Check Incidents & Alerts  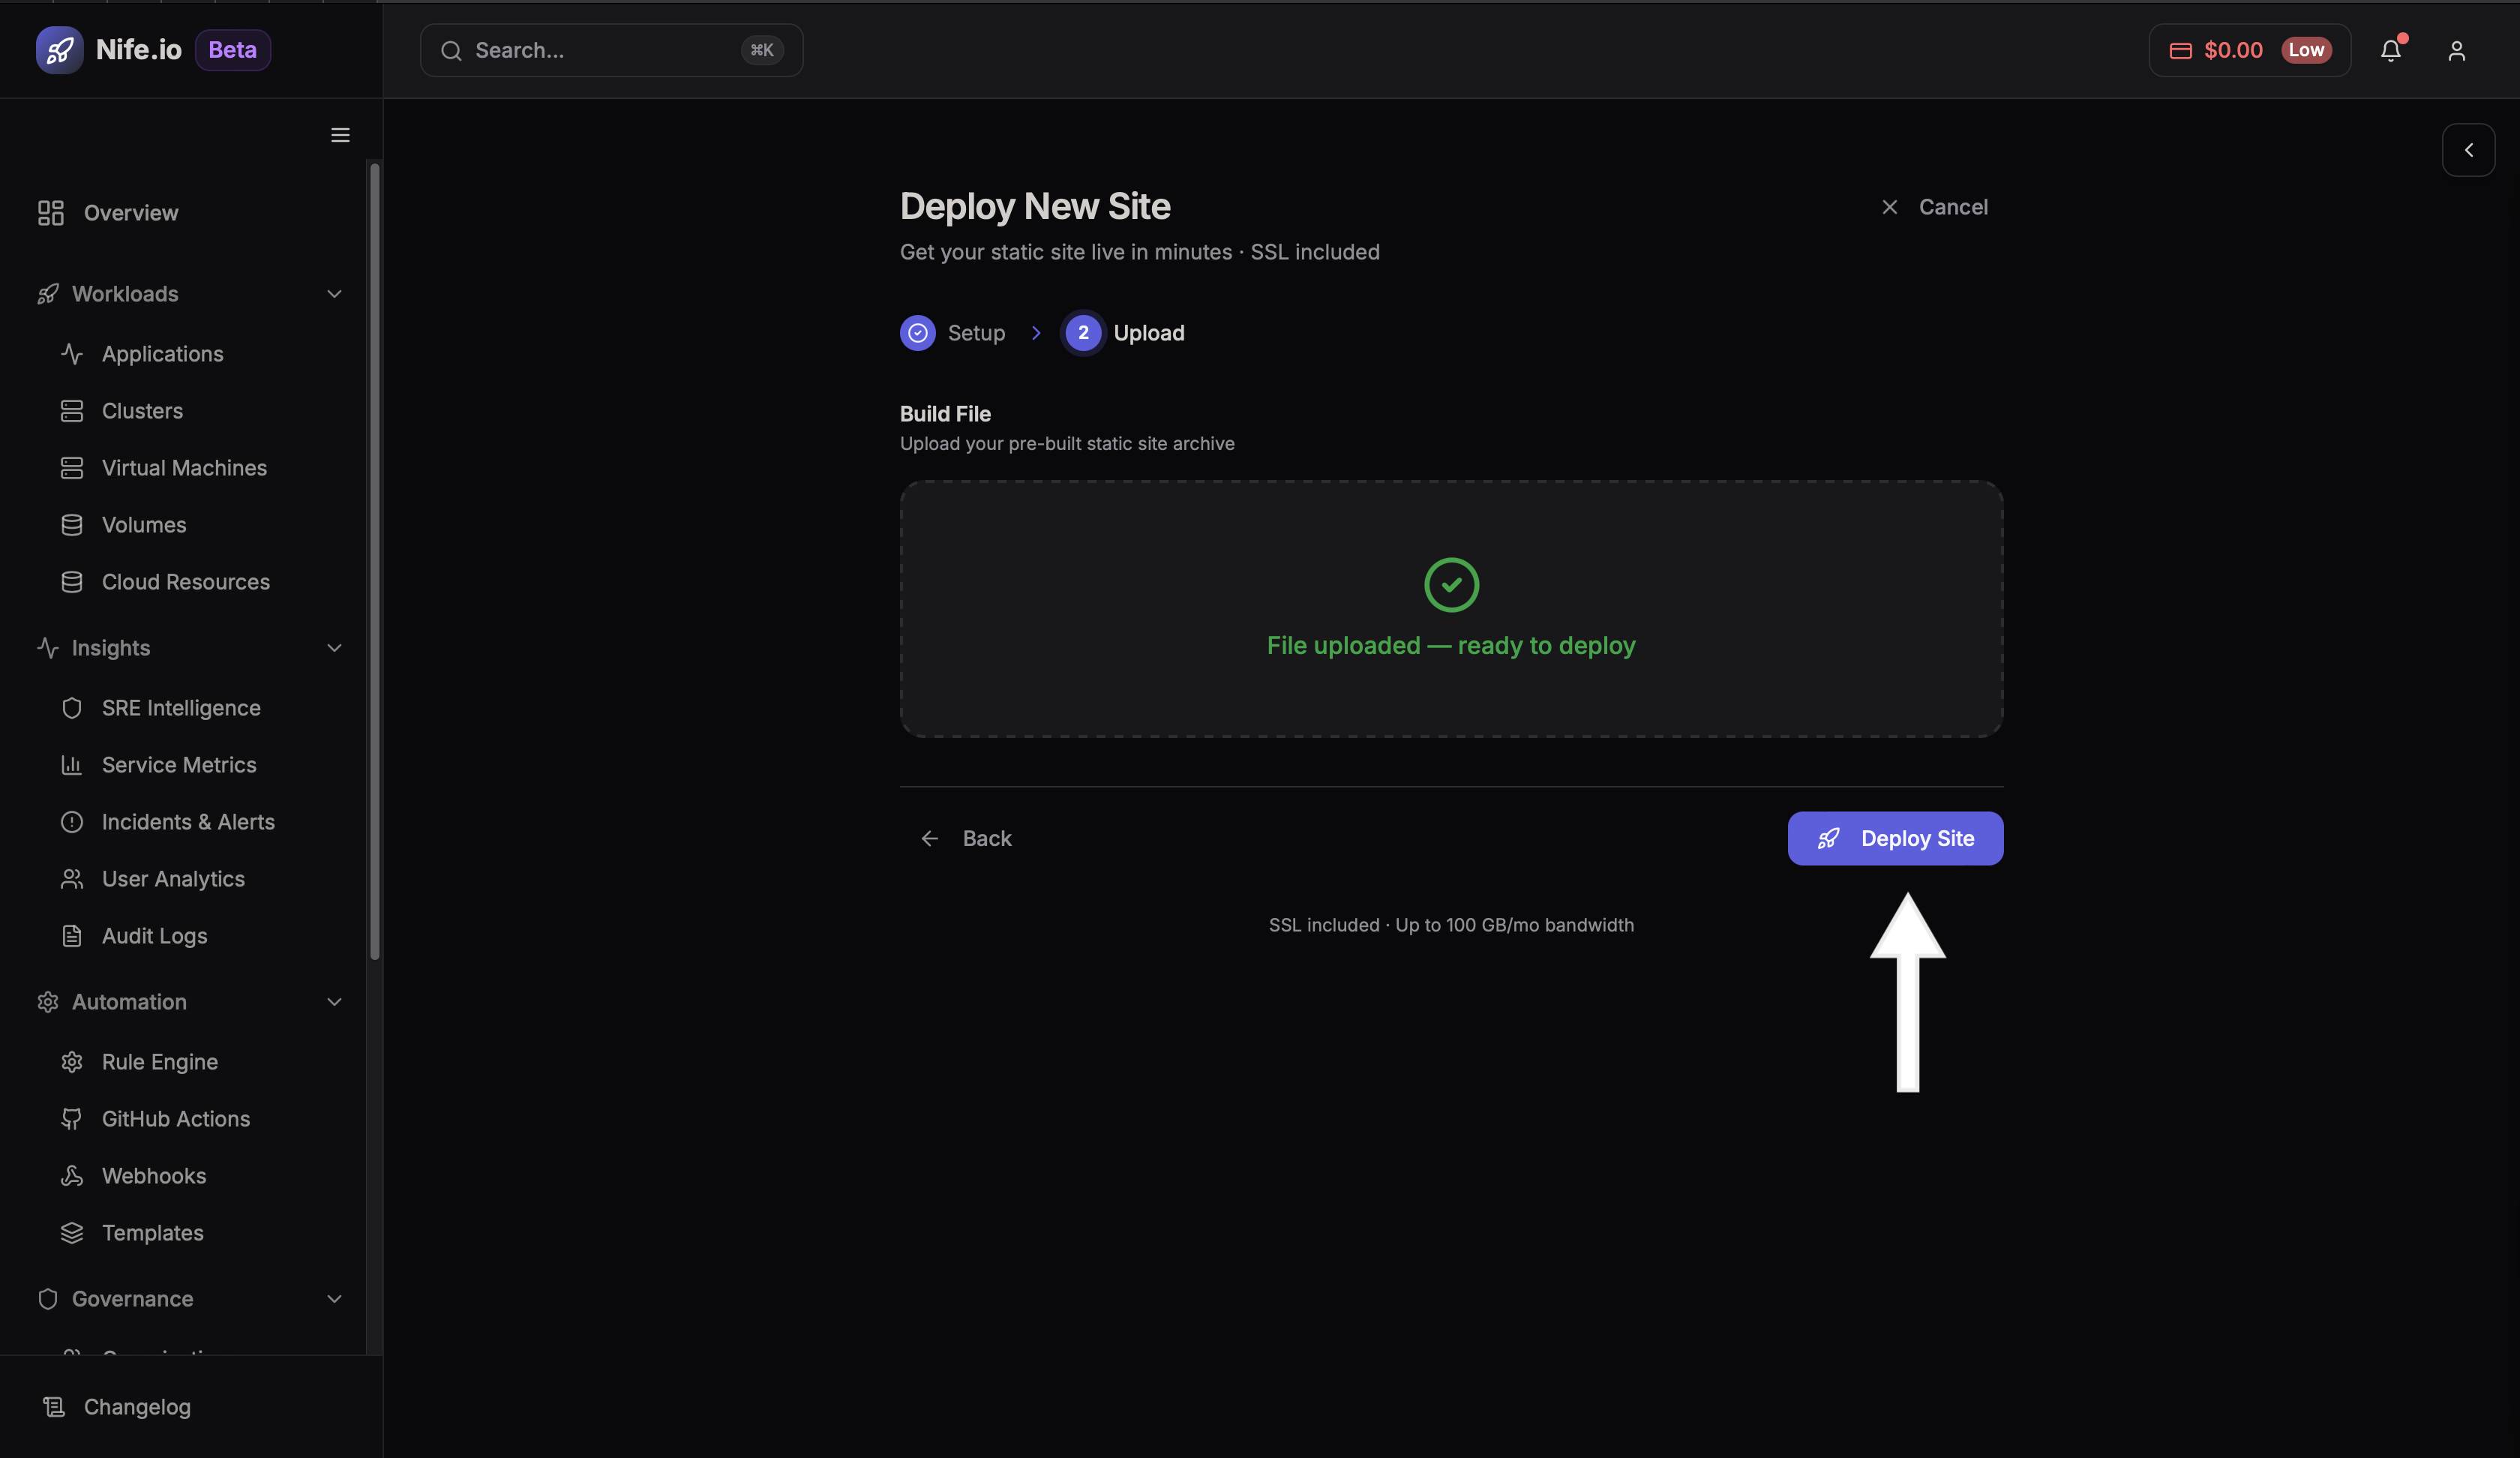188,821
